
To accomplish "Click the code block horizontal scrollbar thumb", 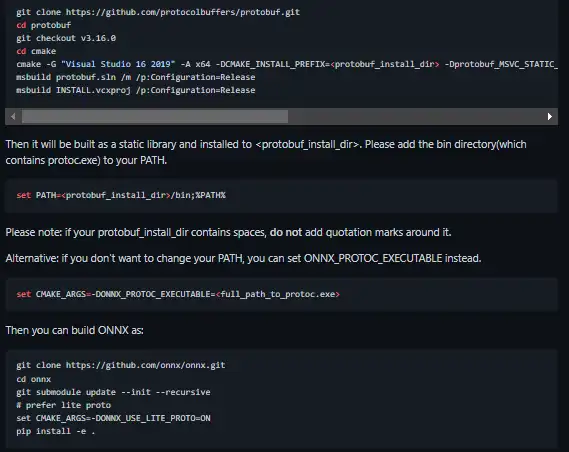I will point(155,116).
